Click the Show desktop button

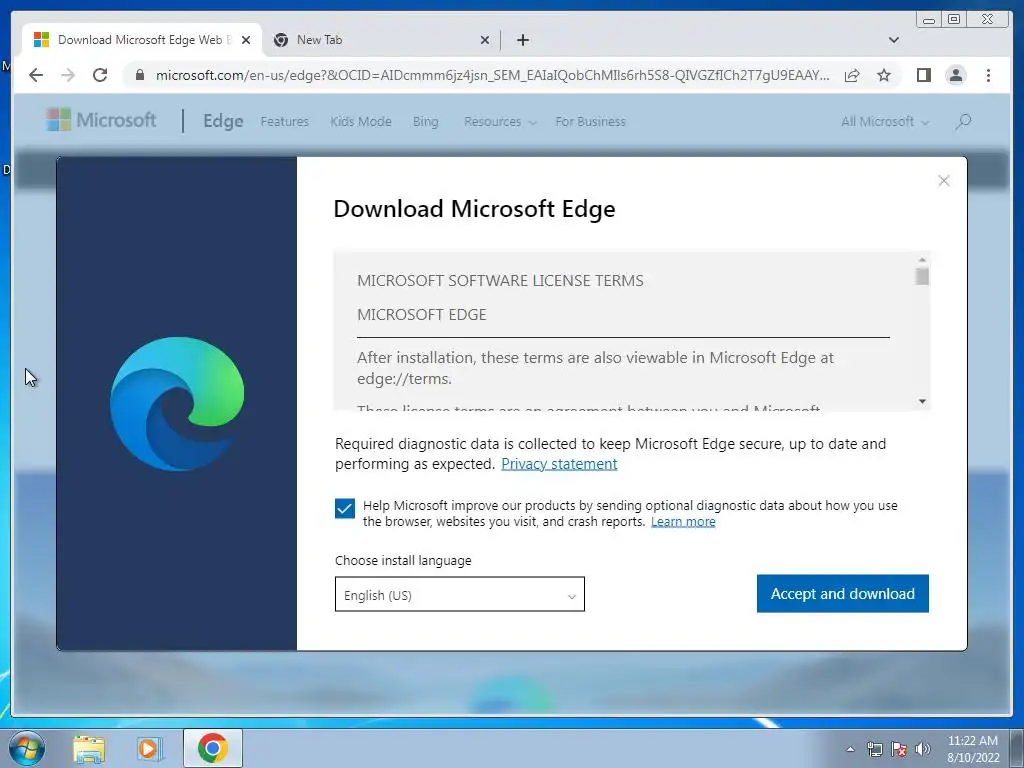pyautogui.click(x=1017, y=748)
